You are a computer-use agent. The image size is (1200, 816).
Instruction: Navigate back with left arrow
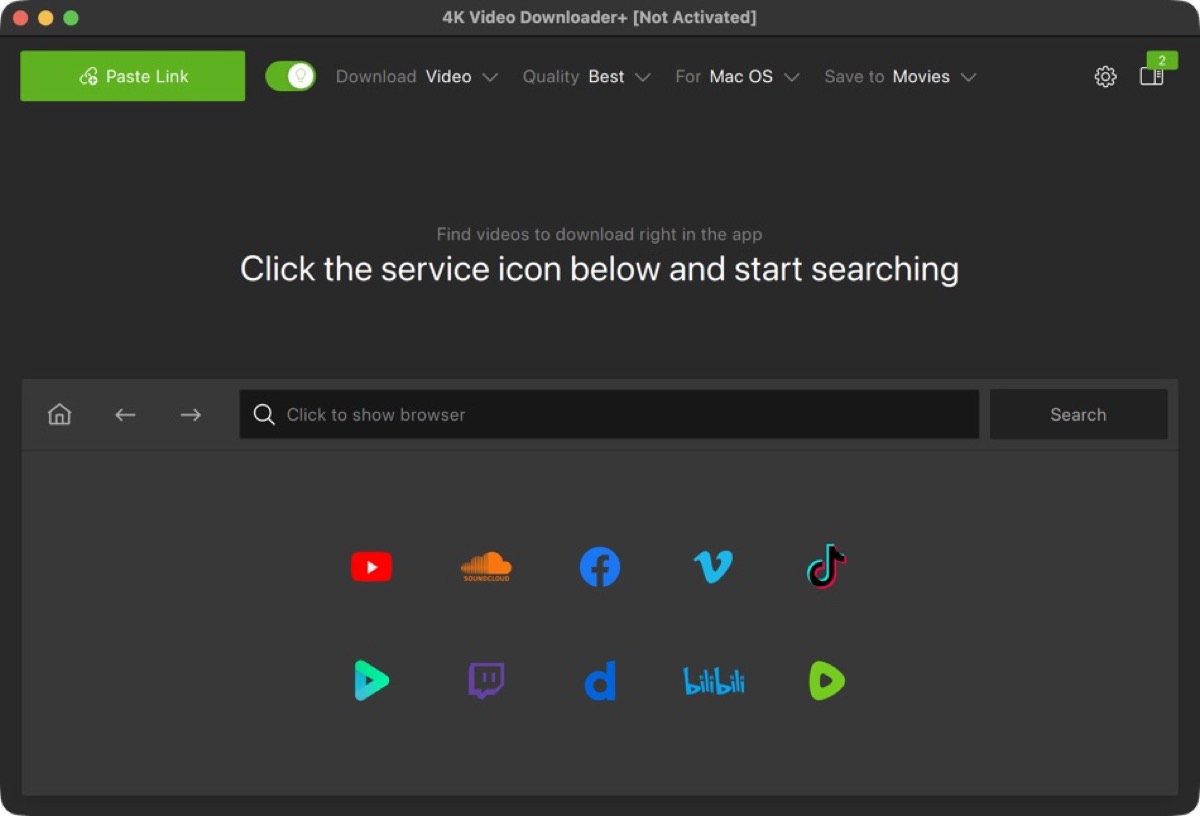click(x=125, y=414)
